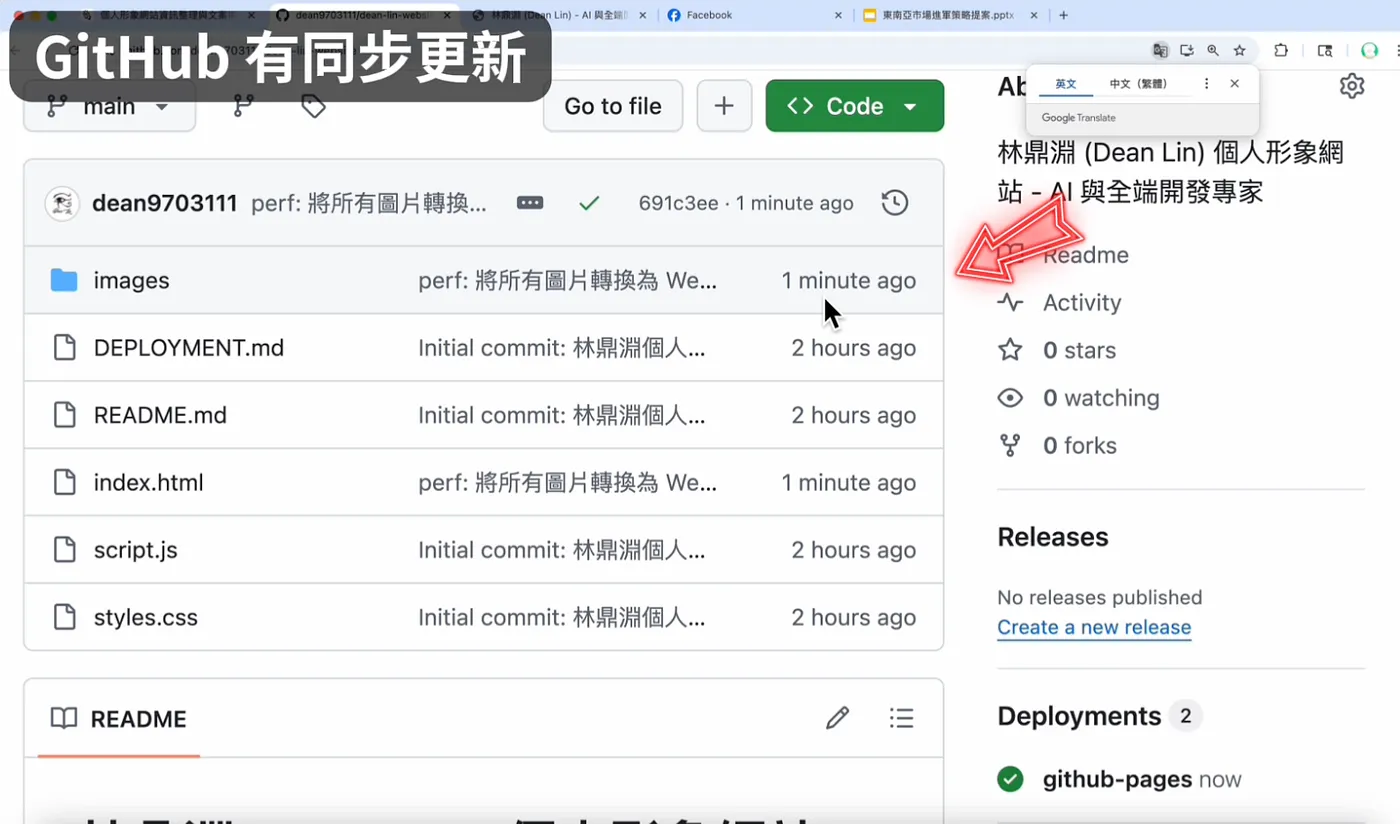View the 0 watching link
This screenshot has width=1400, height=824.
pyautogui.click(x=1101, y=398)
